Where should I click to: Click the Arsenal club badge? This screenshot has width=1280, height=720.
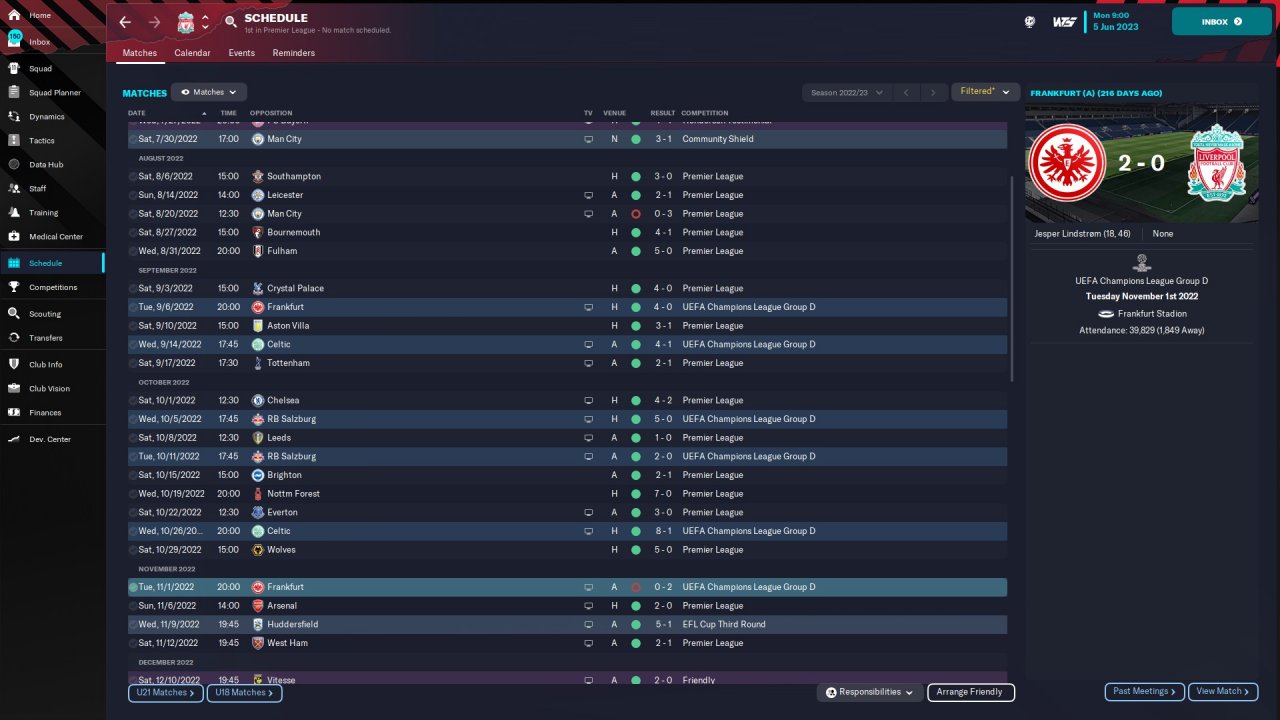click(258, 606)
